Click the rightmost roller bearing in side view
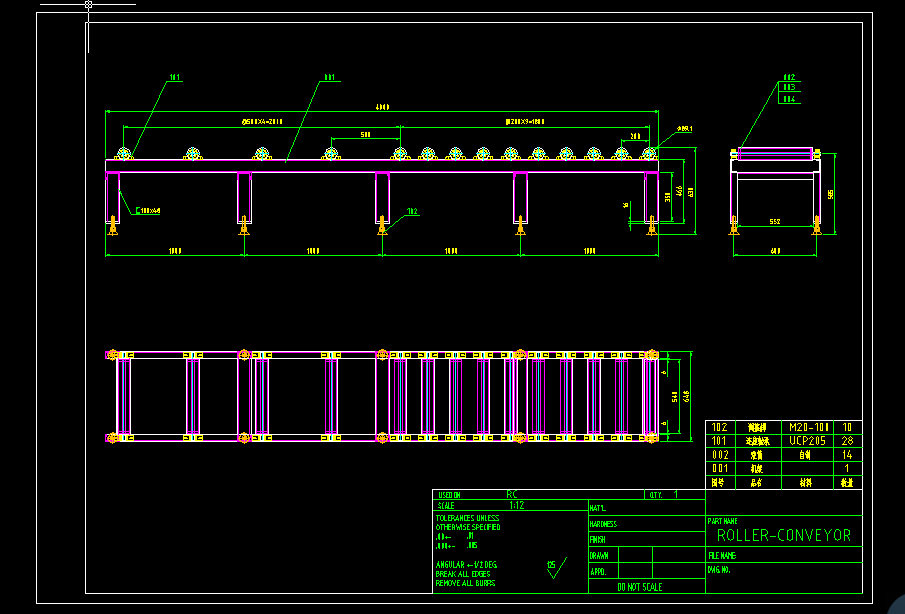Image resolution: width=905 pixels, height=614 pixels. [649, 154]
